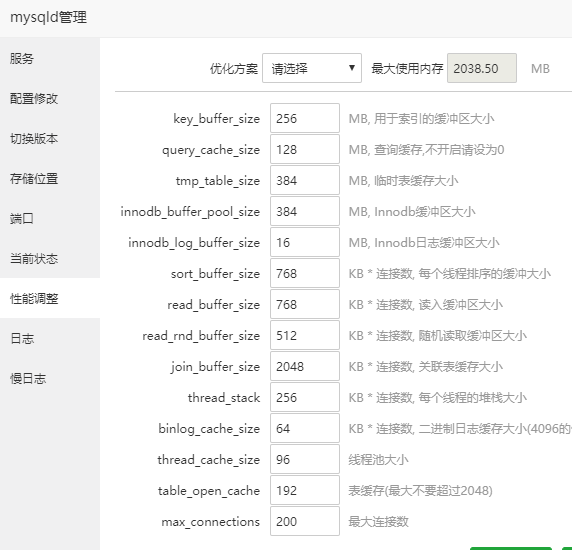Click the tmp_table_size label
The width and height of the screenshot is (572, 550).
(x=218, y=181)
